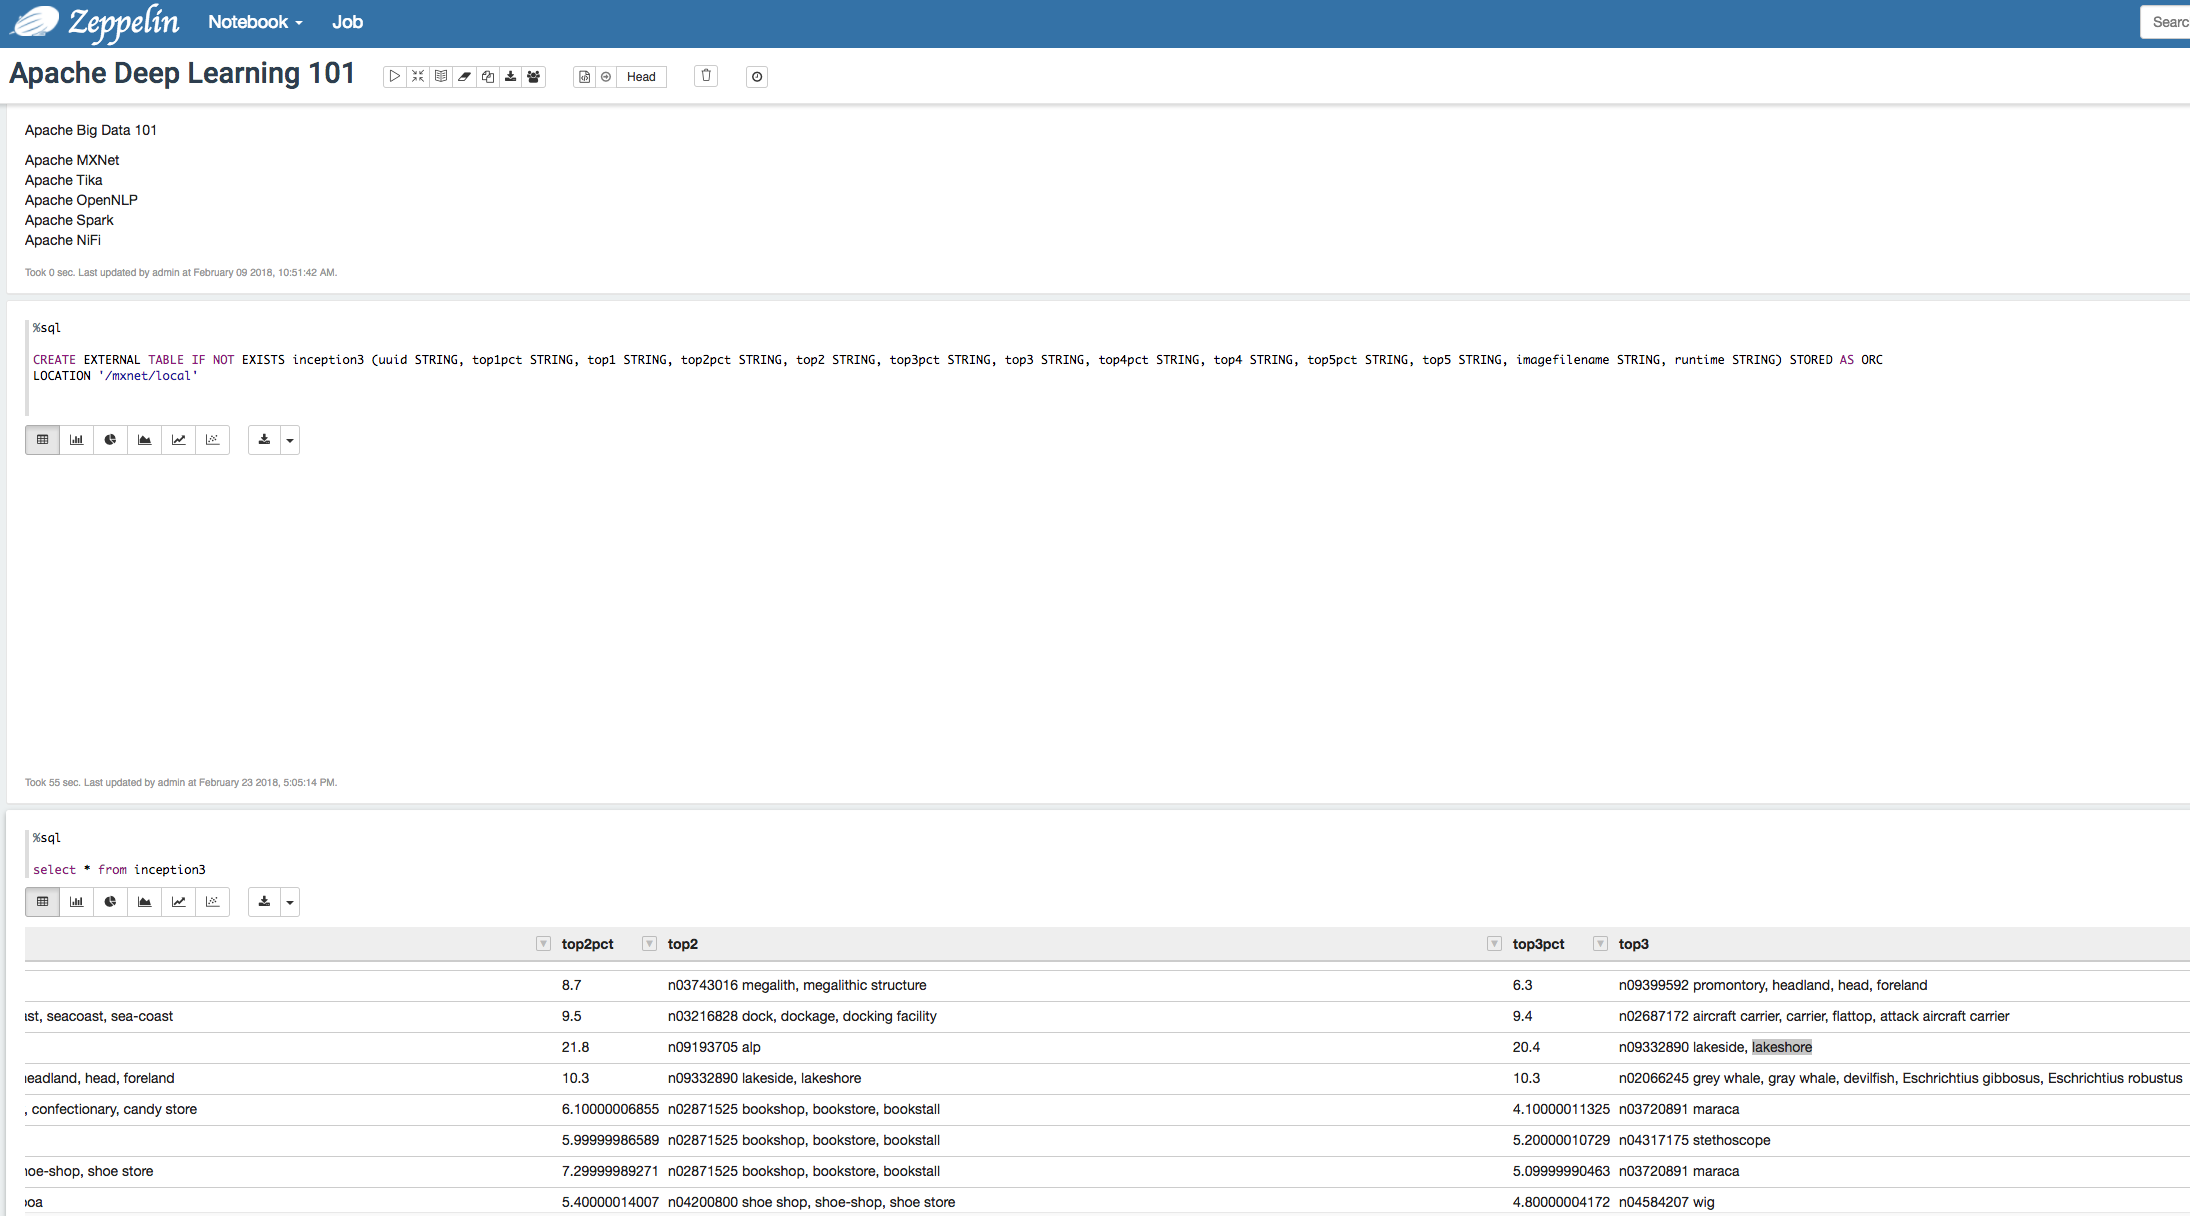The image size is (2190, 1216).
Task: Move note to trash
Action: [x=706, y=77]
